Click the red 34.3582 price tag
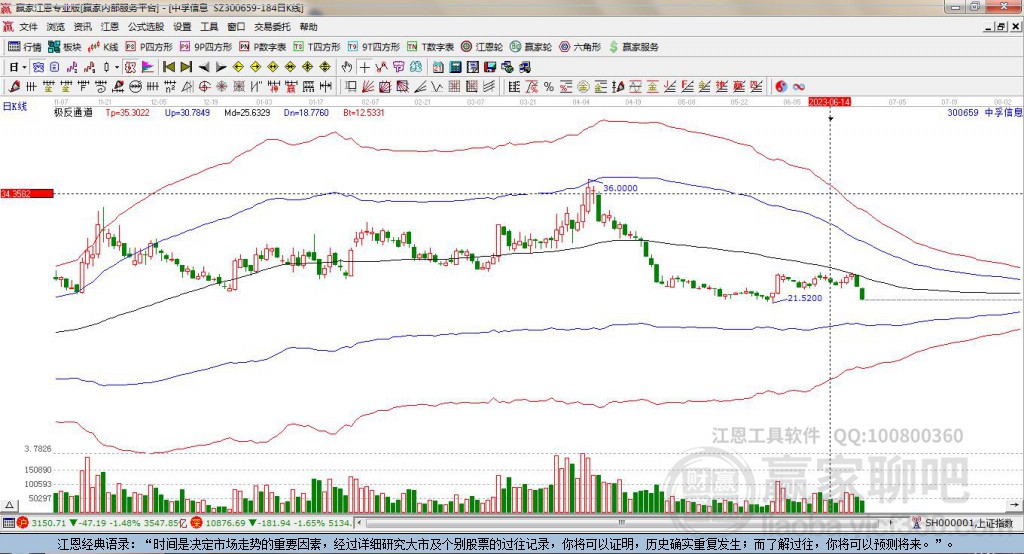 click(x=27, y=193)
